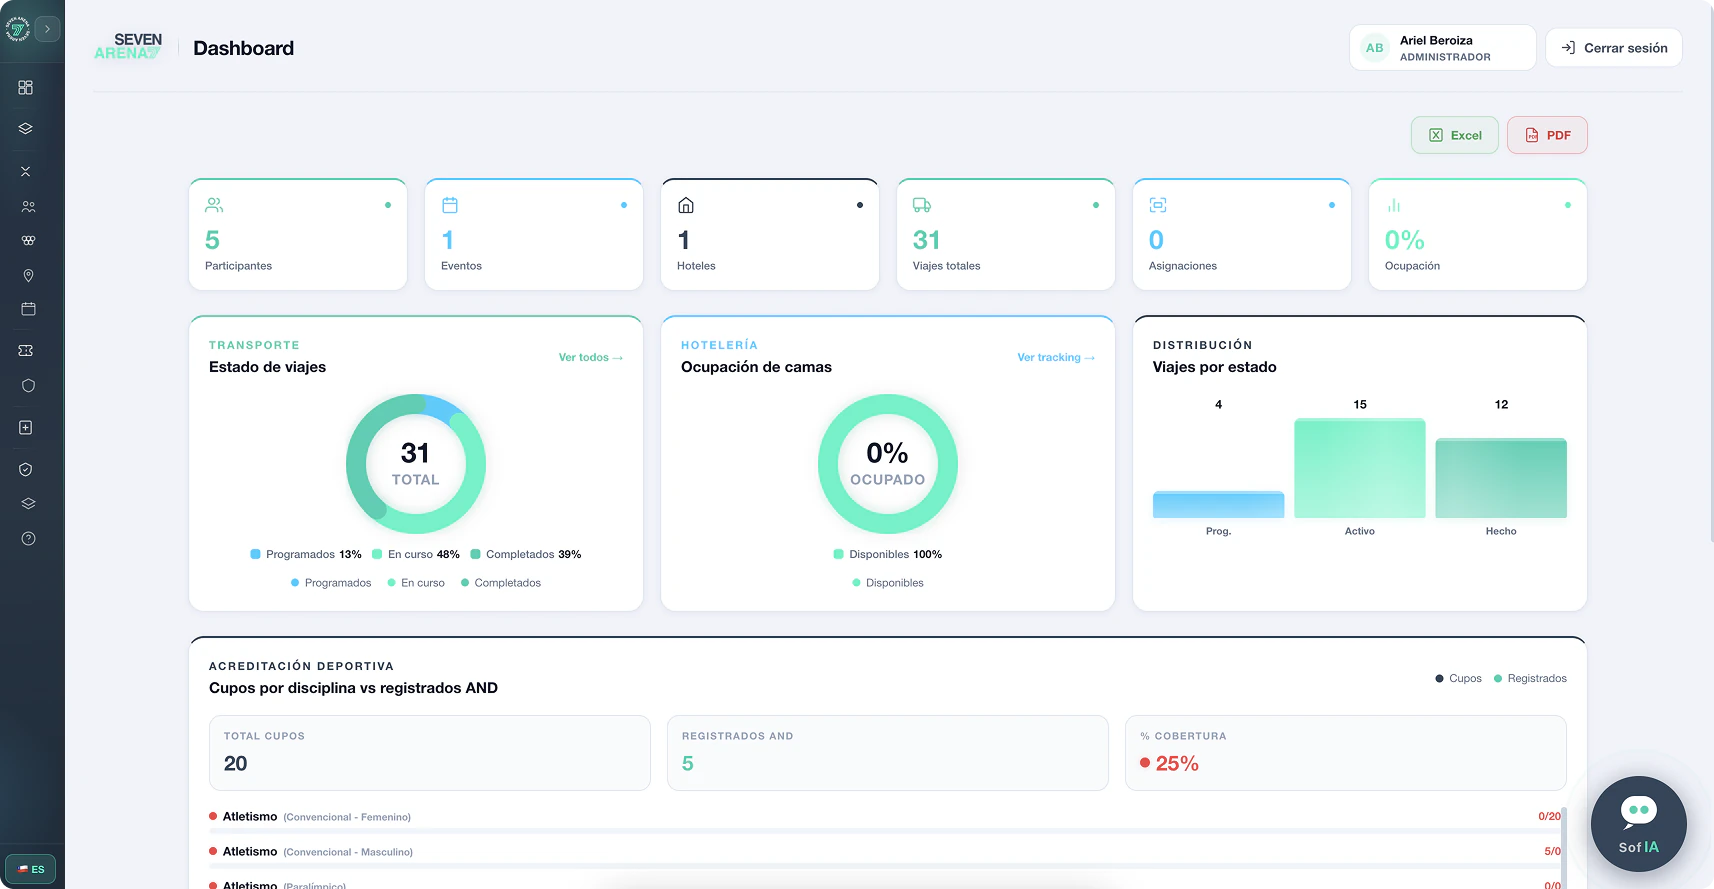
Task: Click the Seven Arena round logo in sidebar
Action: coord(17,29)
